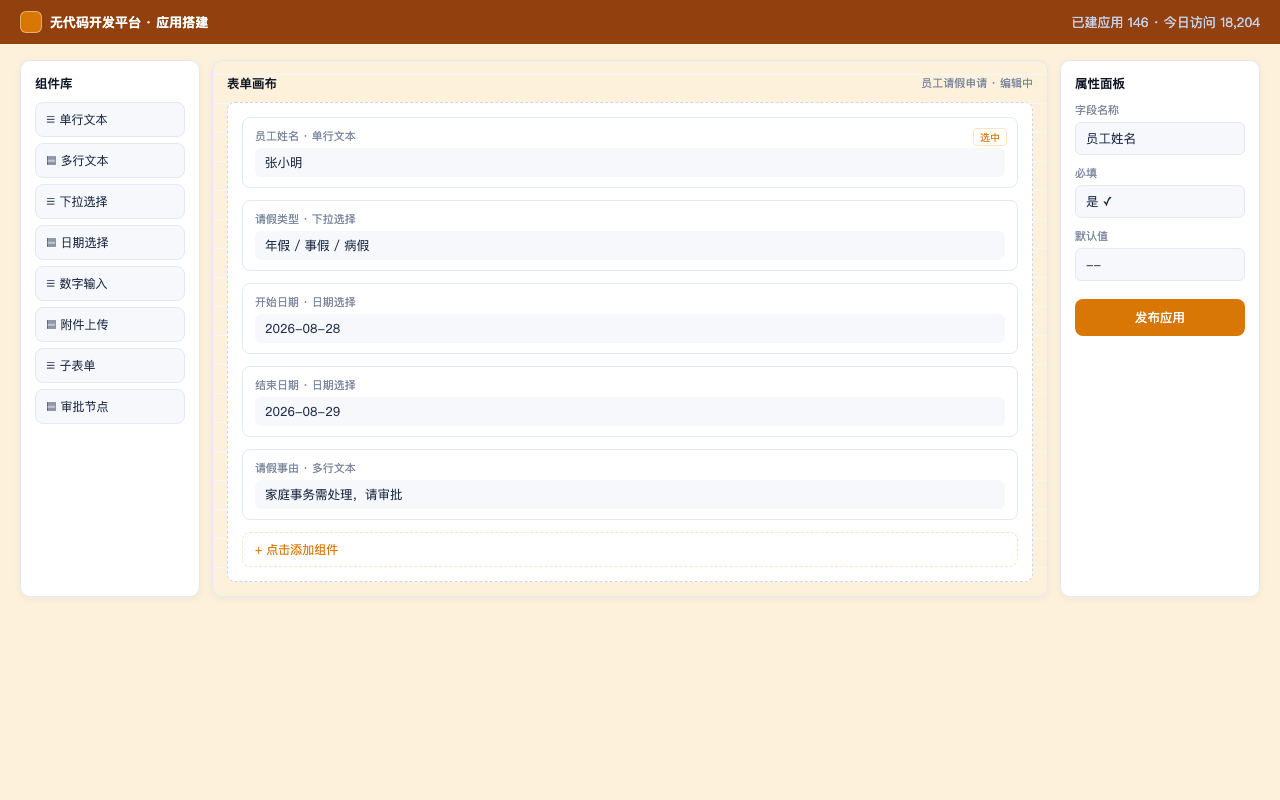The image size is (1280, 800).
Task: Select the 下拉选择 component label
Action: [83, 202]
